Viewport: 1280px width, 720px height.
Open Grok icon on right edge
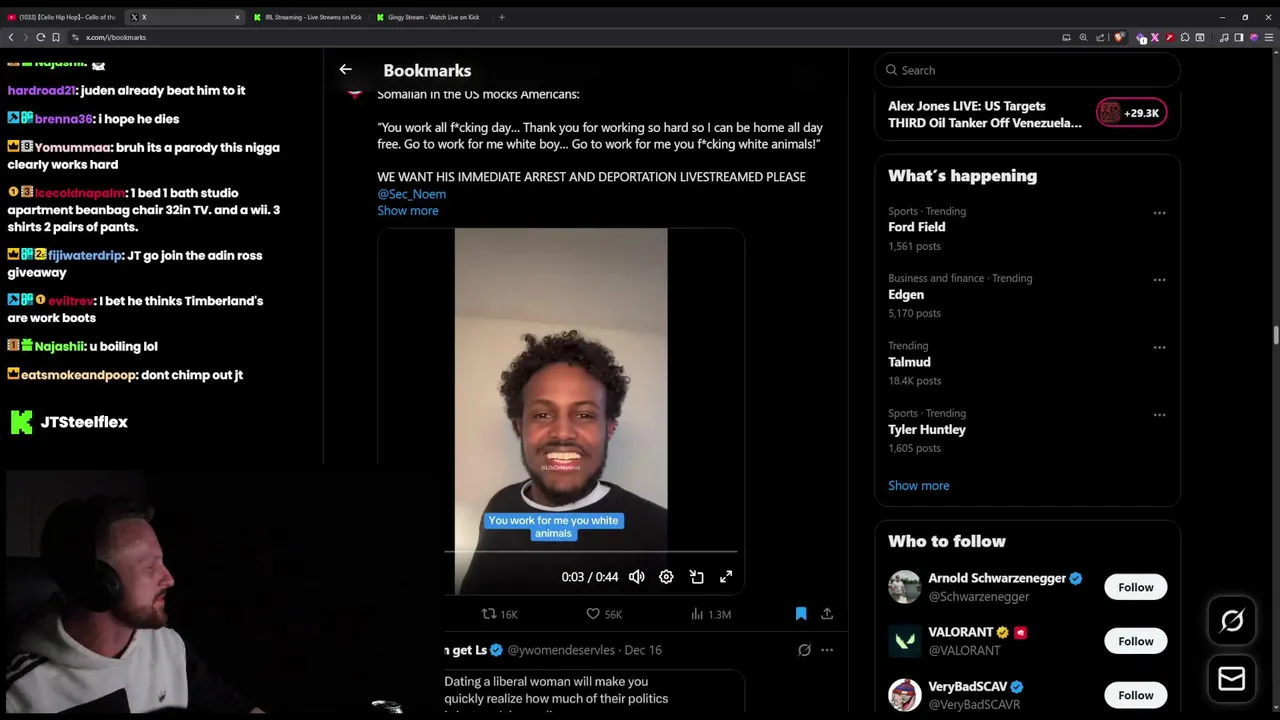point(1232,621)
